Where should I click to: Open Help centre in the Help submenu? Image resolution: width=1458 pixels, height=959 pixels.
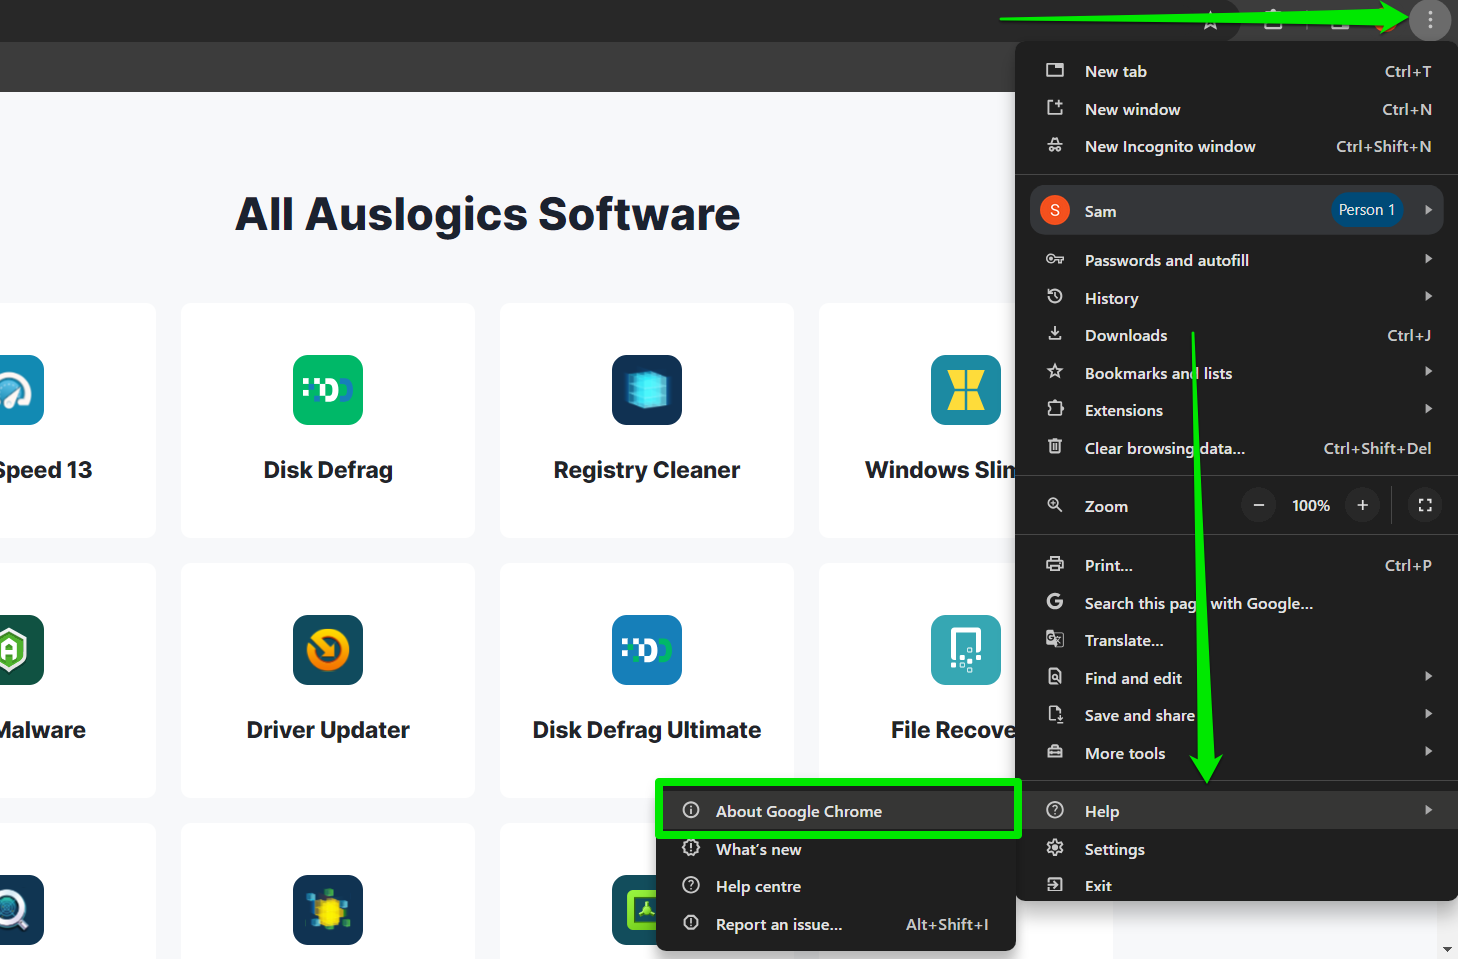758,887
